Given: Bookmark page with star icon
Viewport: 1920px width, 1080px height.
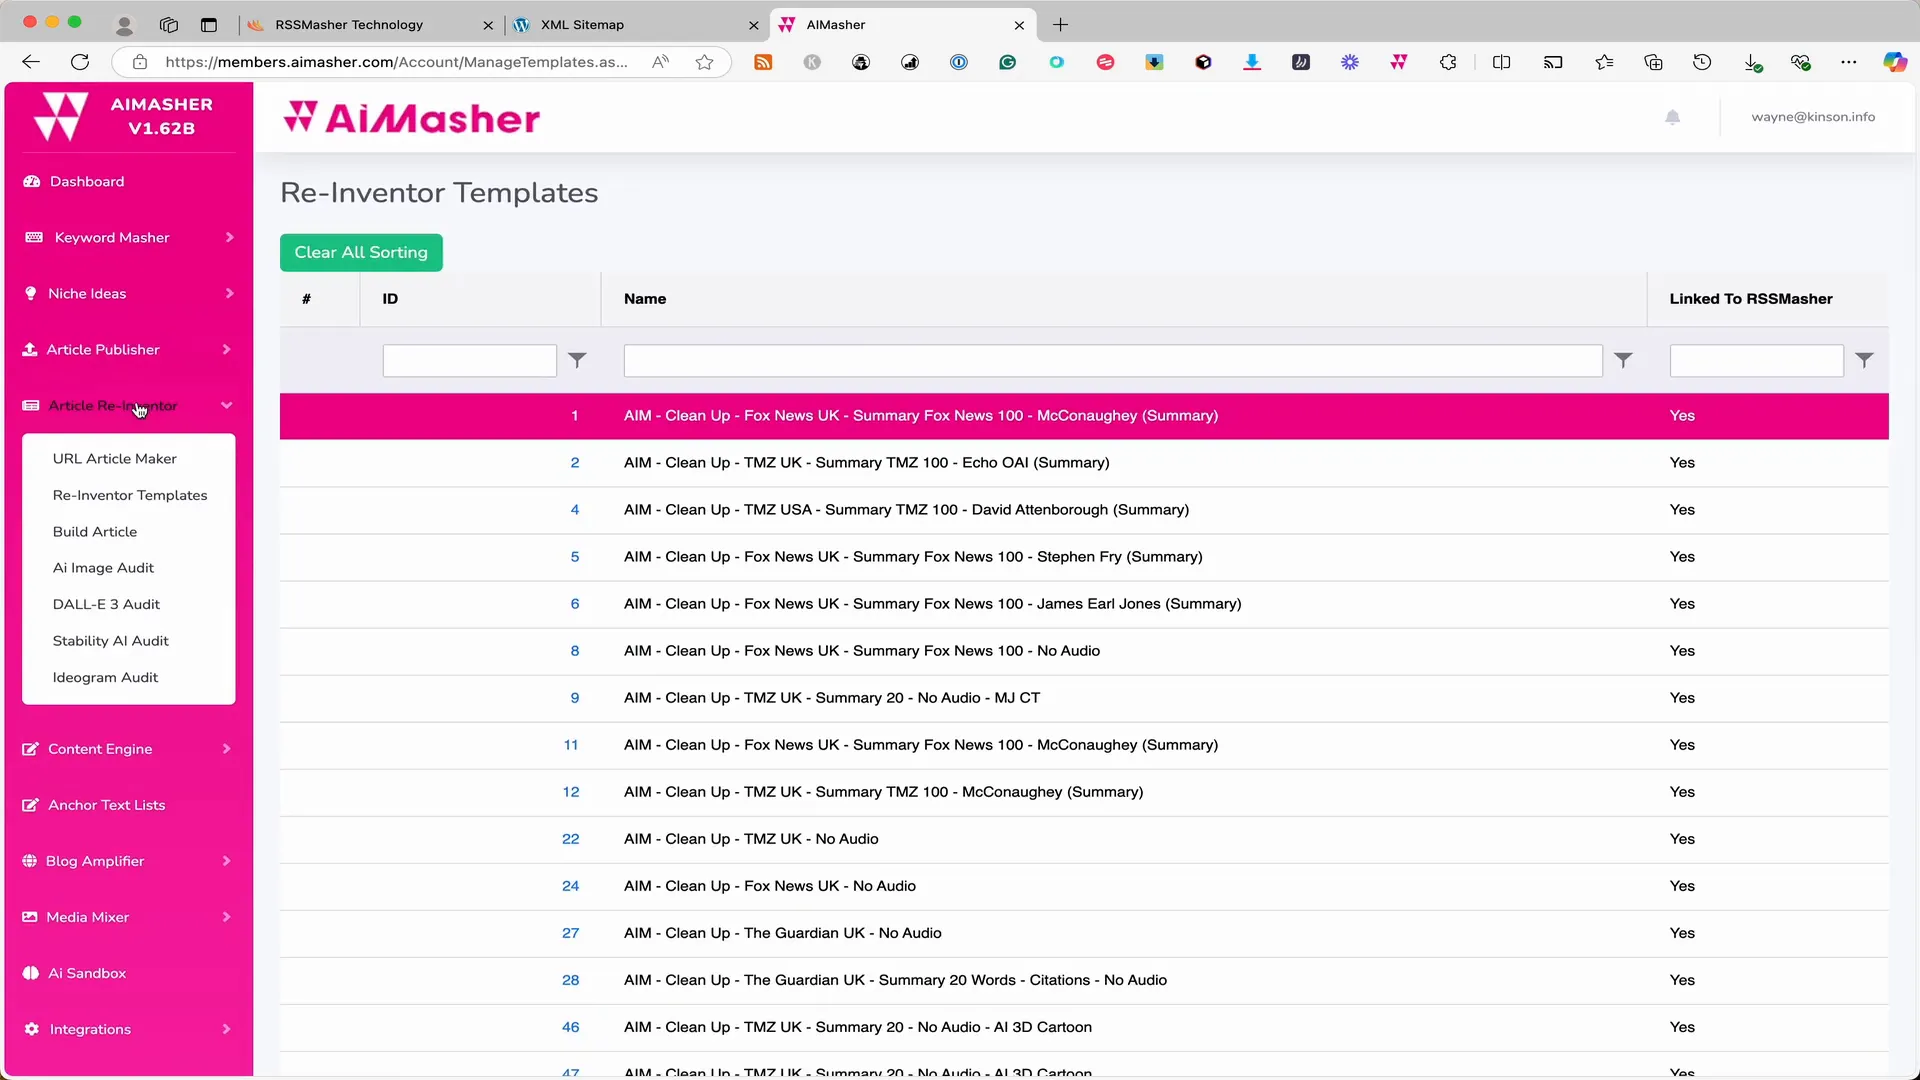Looking at the screenshot, I should [x=704, y=62].
